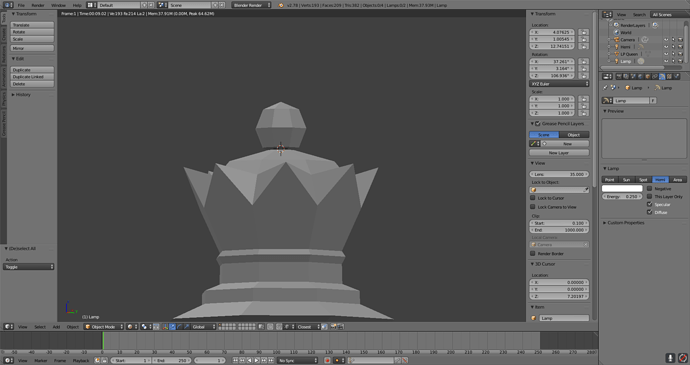Open the pivot point selector icon
Image resolution: width=690 pixels, height=365 pixels.
(x=146, y=327)
